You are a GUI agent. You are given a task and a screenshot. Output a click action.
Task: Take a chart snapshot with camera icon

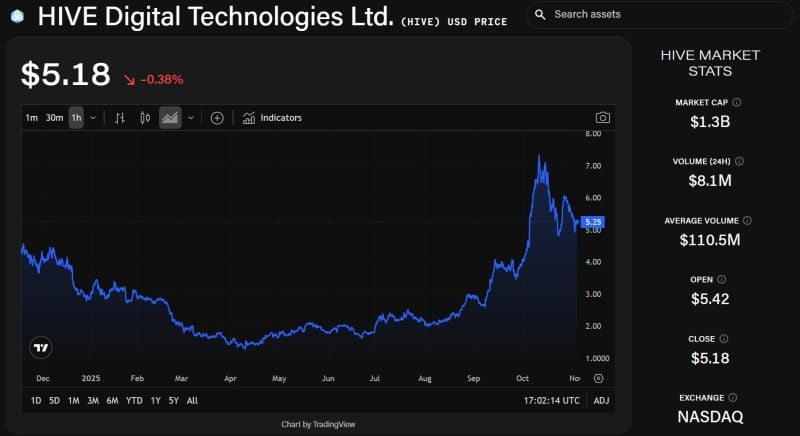coord(602,118)
